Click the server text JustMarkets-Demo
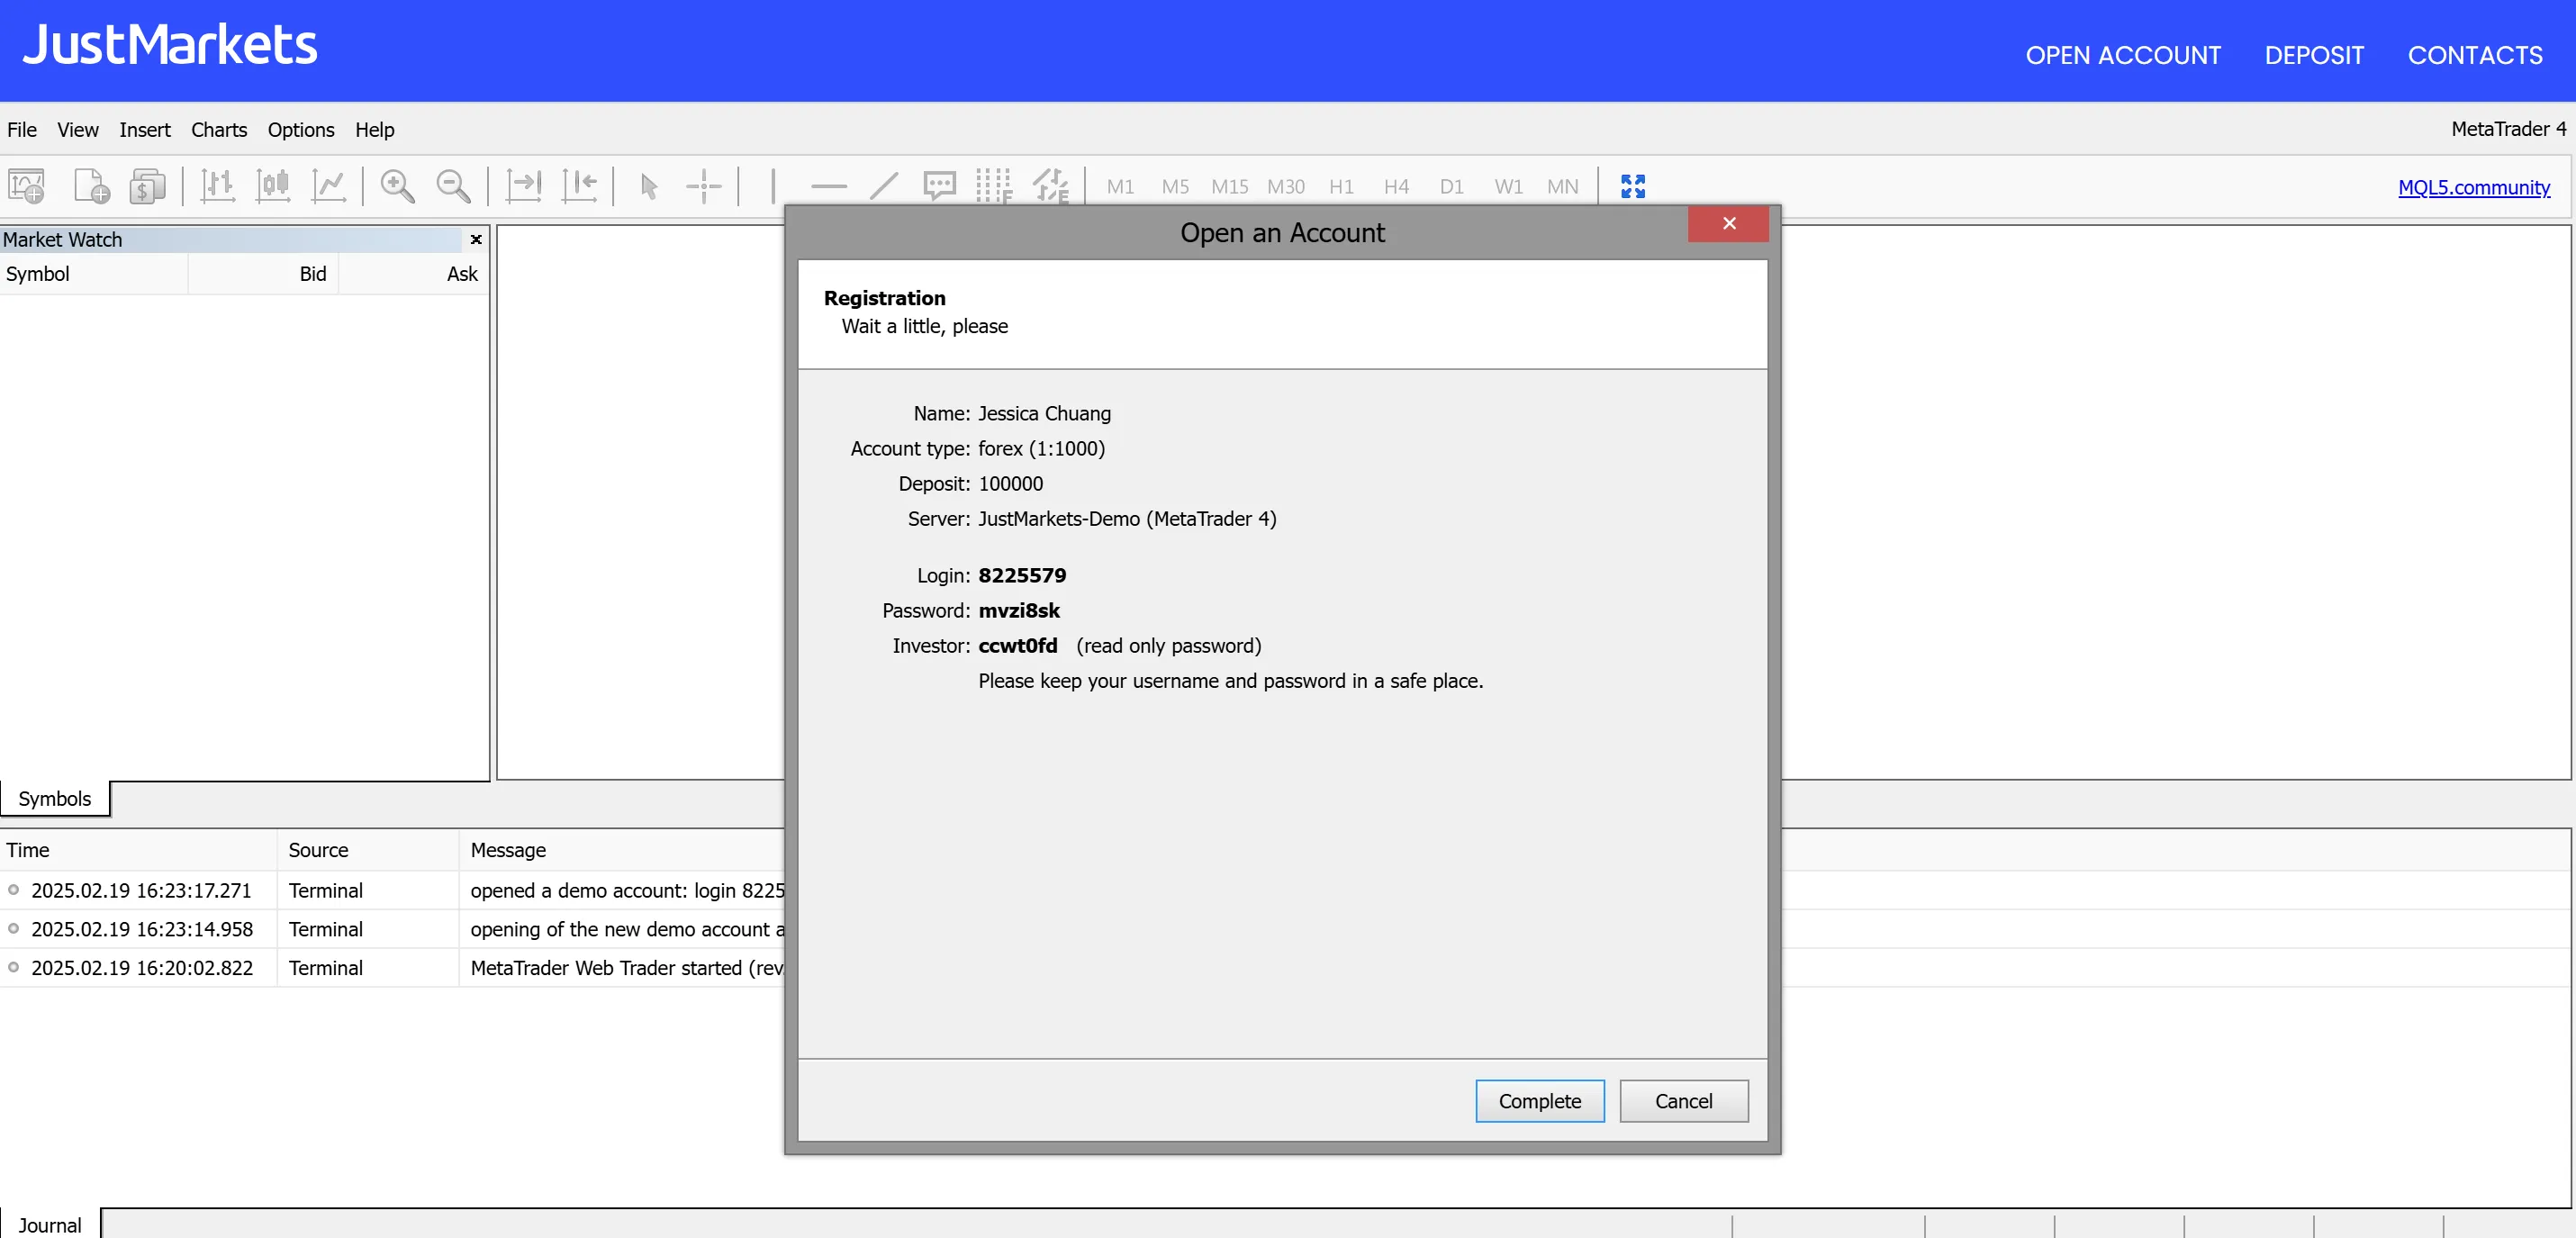This screenshot has height=1238, width=2576. pos(1058,518)
